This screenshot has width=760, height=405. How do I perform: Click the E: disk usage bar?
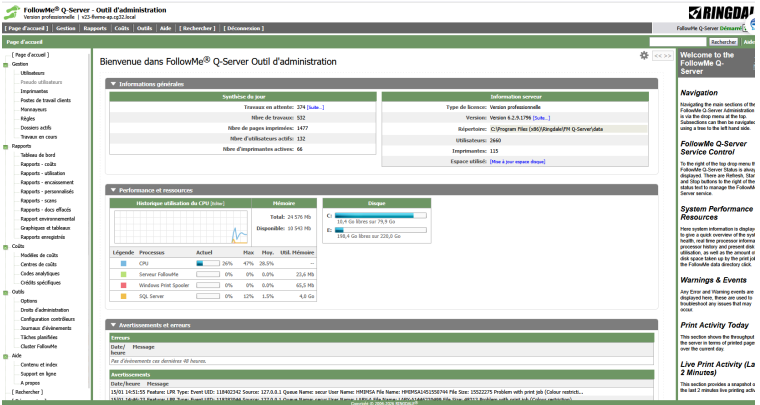[x=380, y=230]
